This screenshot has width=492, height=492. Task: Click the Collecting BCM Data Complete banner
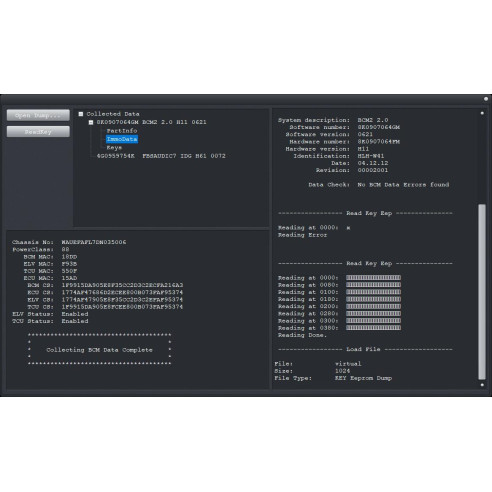(99, 349)
